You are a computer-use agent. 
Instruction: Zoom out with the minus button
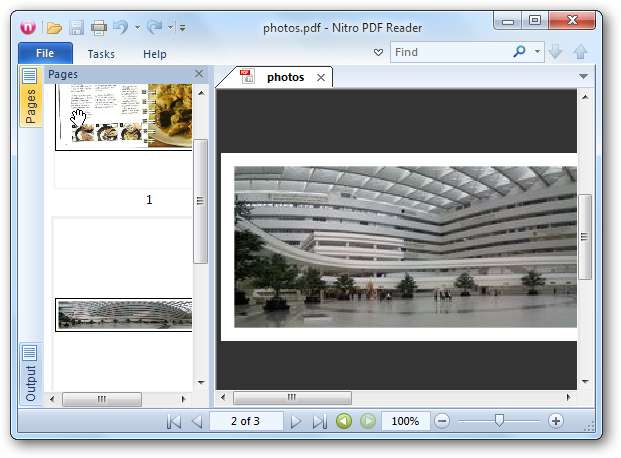pos(442,421)
